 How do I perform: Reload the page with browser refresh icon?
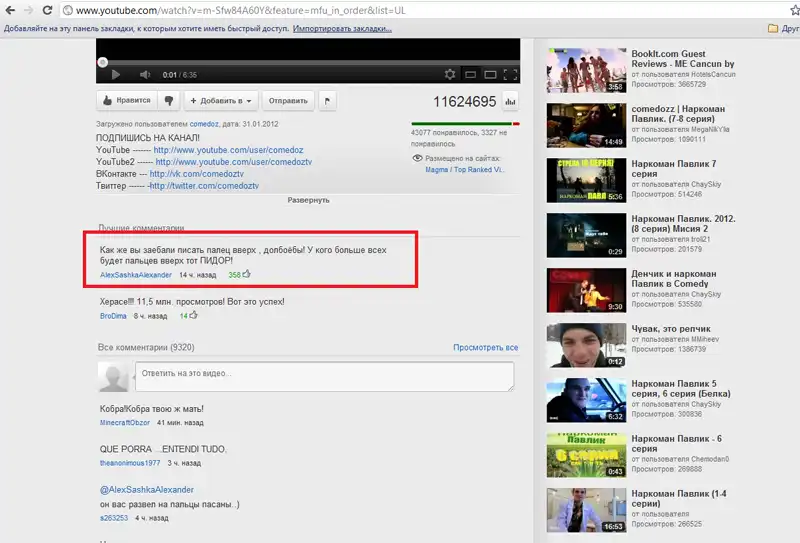[x=49, y=11]
